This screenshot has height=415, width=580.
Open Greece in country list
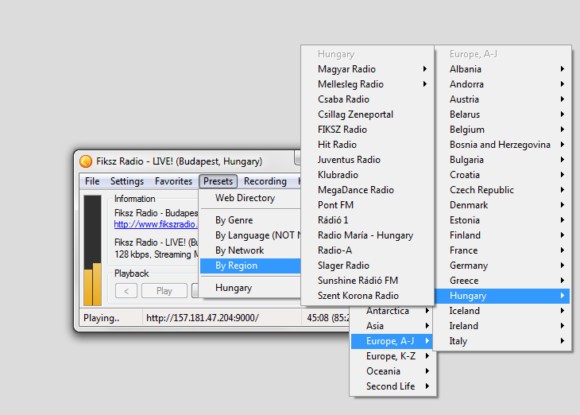pos(503,281)
